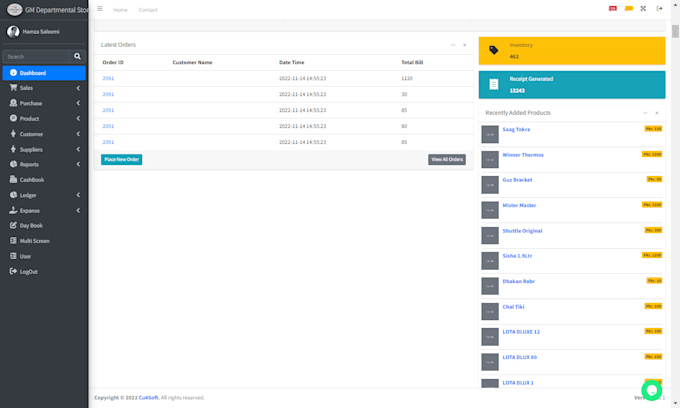Click the Suppliers person icon
The height and width of the screenshot is (408, 680).
point(13,149)
